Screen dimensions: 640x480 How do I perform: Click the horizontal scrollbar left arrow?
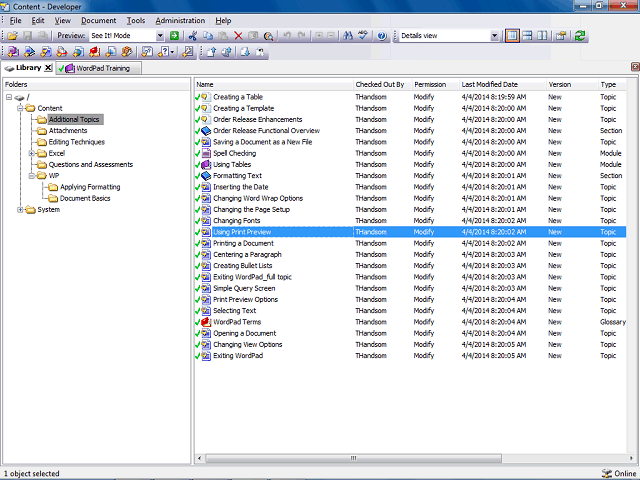pos(199,458)
